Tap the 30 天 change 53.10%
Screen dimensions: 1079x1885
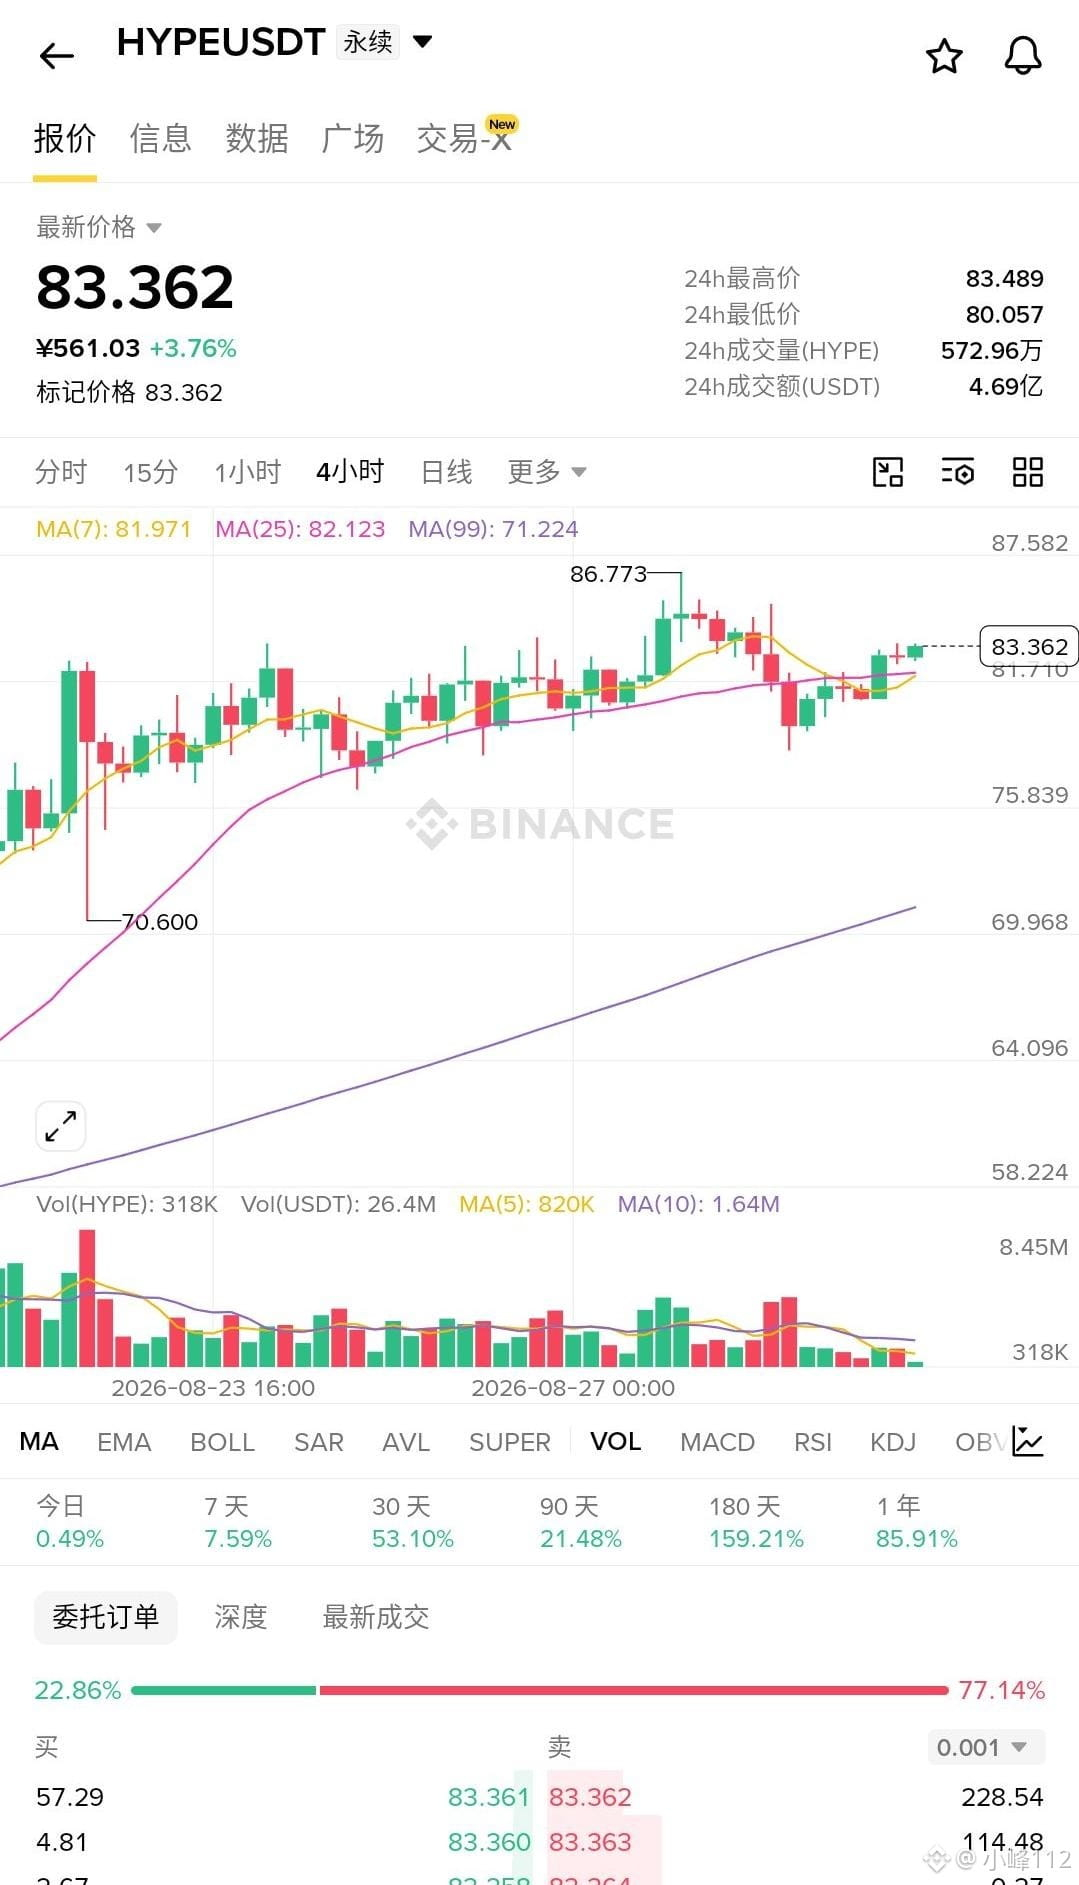(x=413, y=1538)
